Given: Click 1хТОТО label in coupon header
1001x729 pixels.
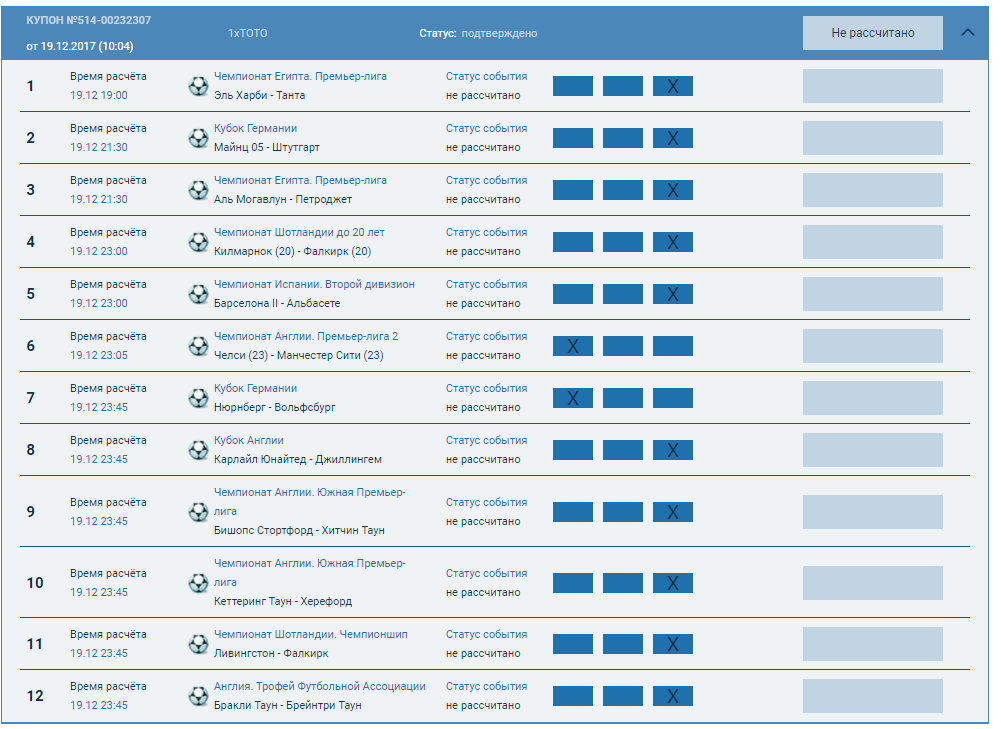Looking at the screenshot, I should pyautogui.click(x=247, y=33).
